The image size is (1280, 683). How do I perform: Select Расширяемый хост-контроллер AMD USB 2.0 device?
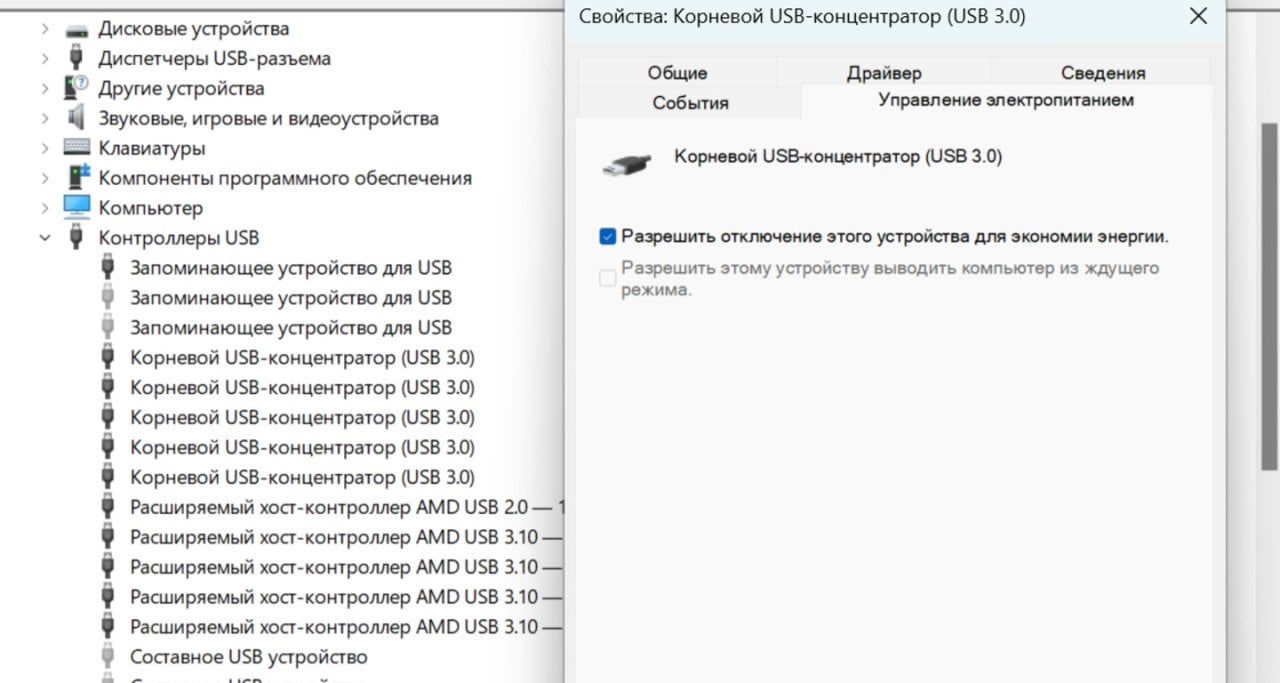pyautogui.click(x=341, y=507)
